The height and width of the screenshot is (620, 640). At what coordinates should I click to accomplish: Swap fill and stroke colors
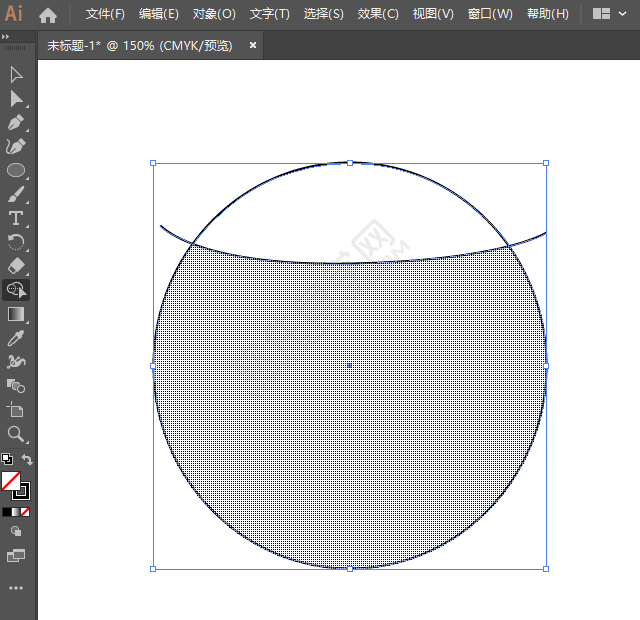(27, 460)
